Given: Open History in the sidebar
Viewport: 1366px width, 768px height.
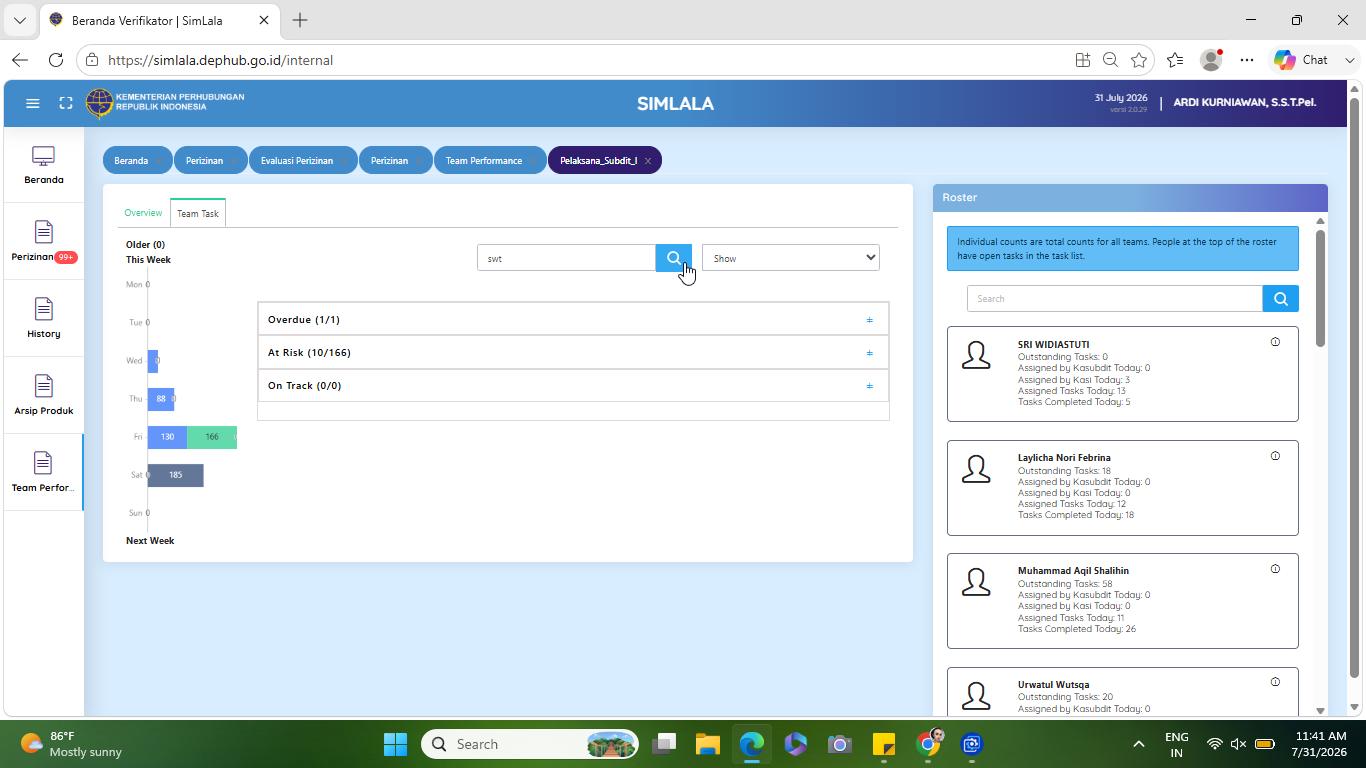Looking at the screenshot, I should click(x=43, y=320).
